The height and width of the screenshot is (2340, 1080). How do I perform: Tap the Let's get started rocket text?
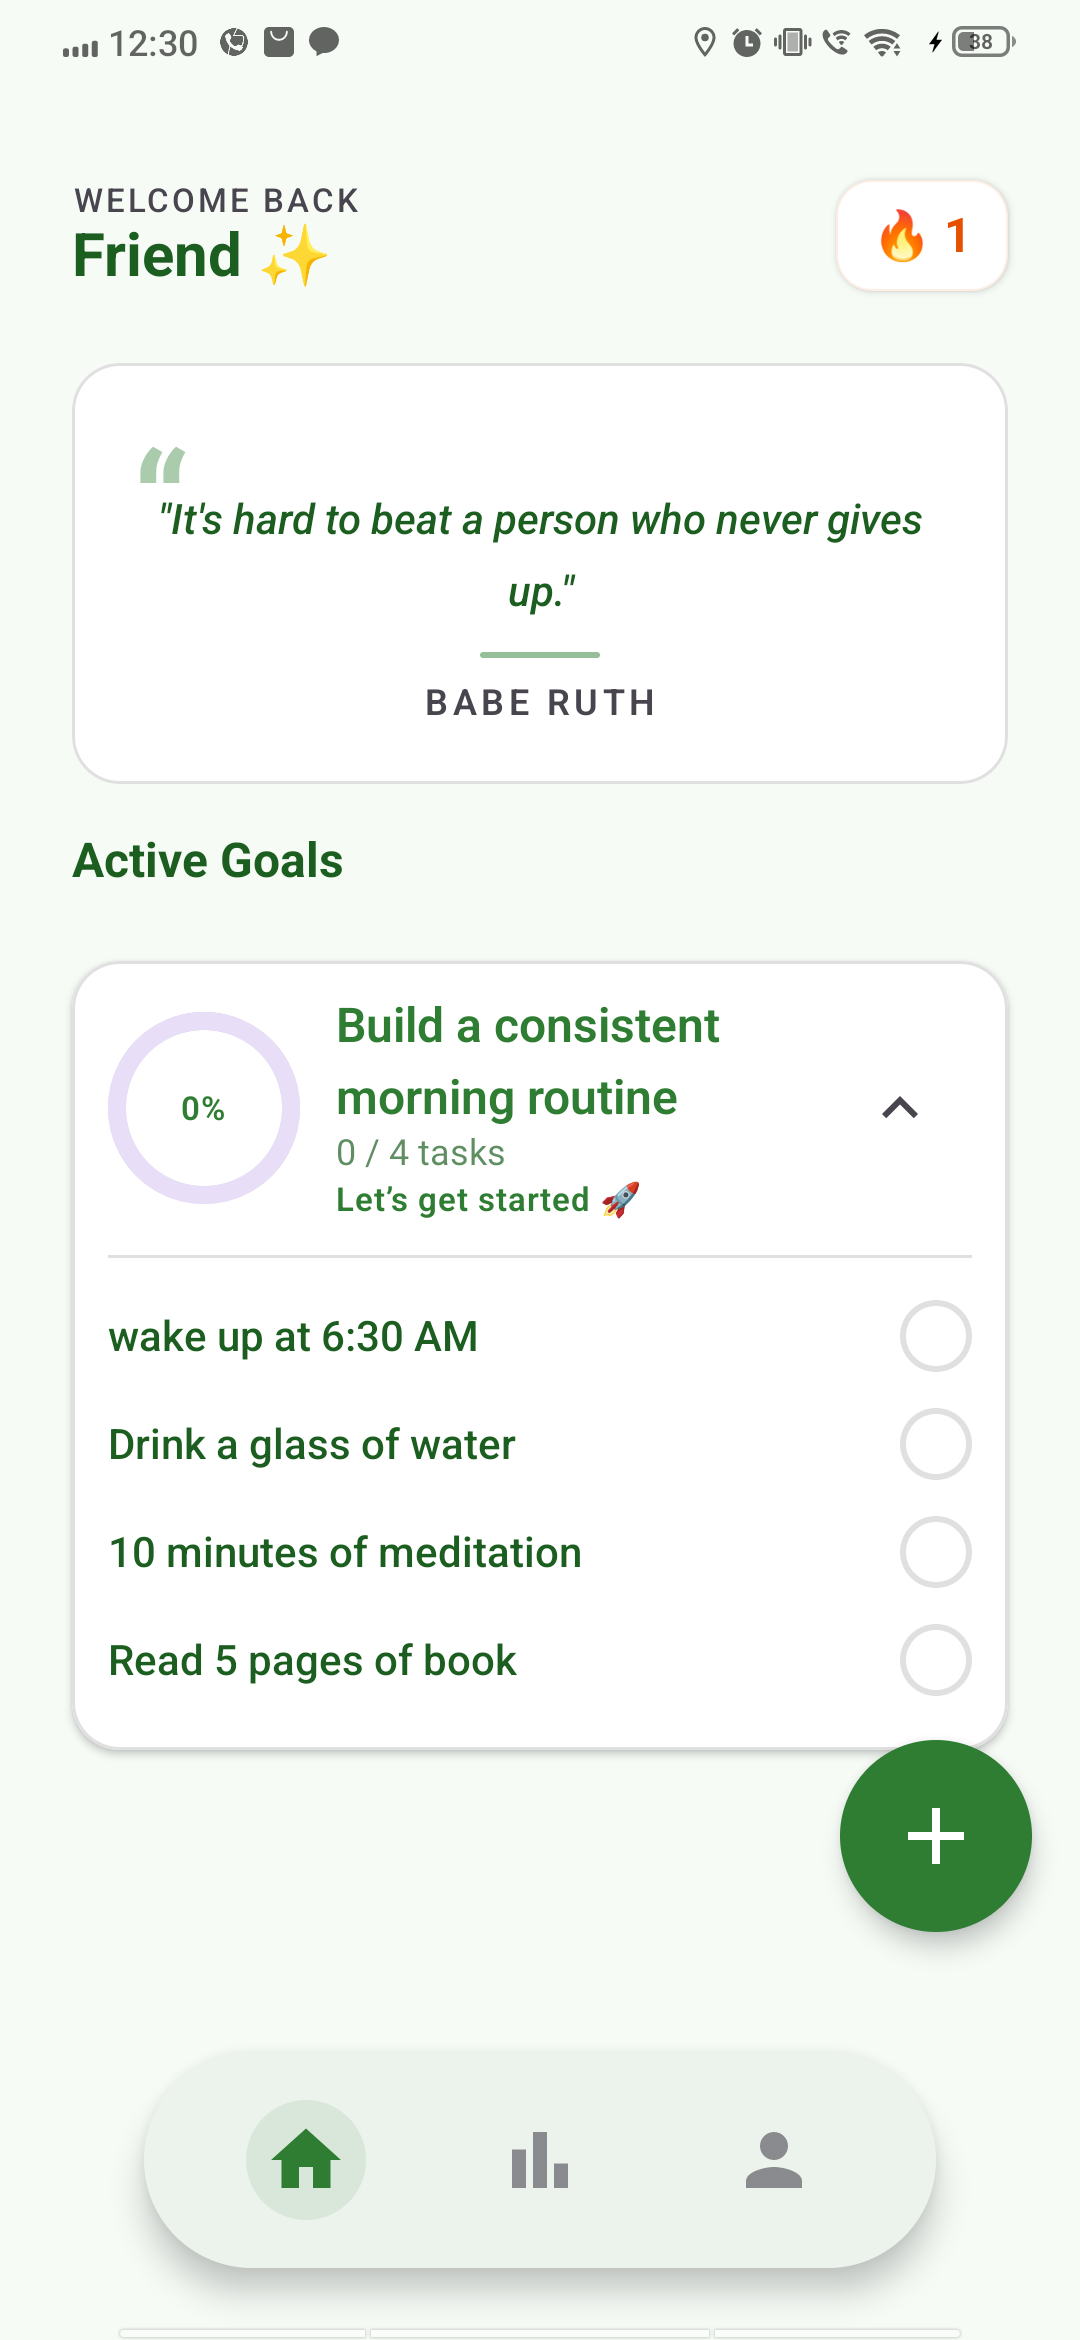click(488, 1200)
